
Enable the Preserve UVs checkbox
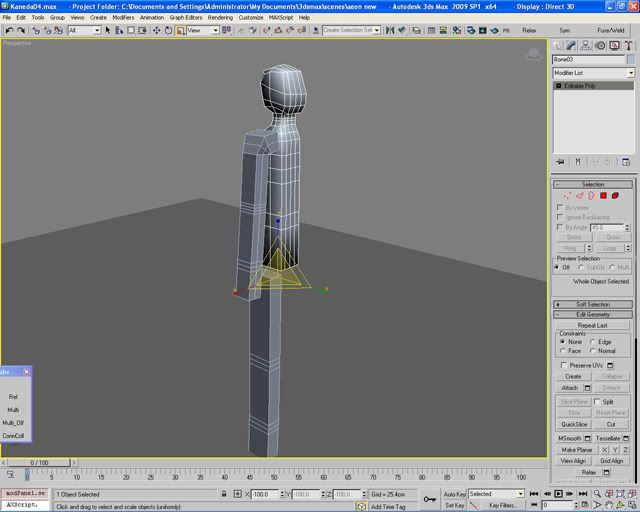(563, 365)
